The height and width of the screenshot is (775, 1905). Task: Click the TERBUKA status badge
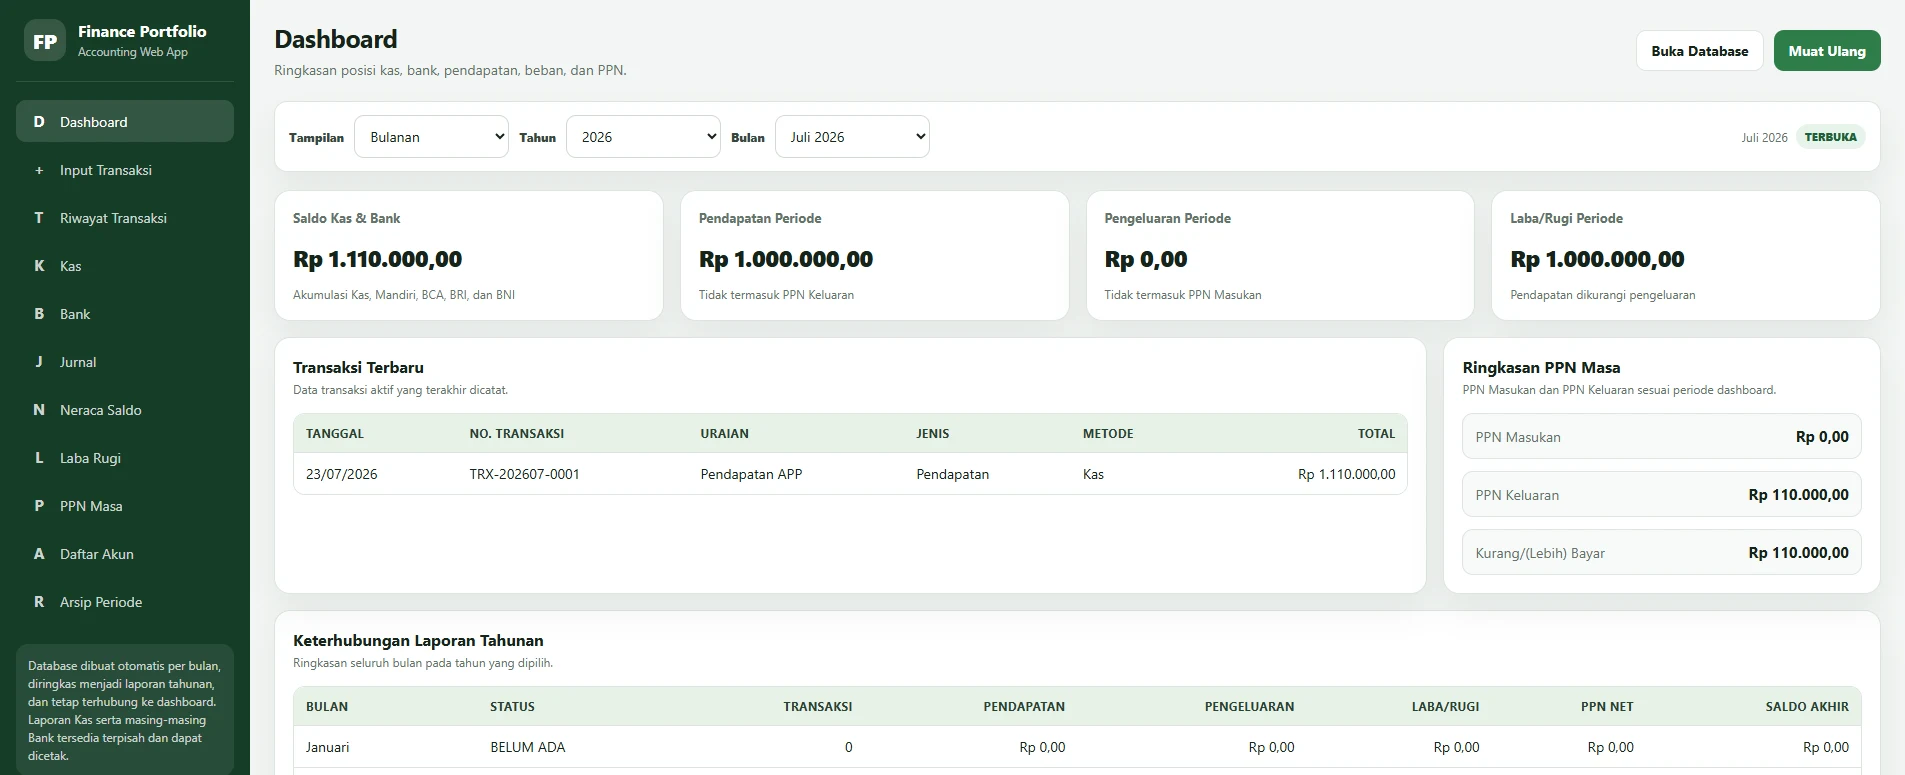(x=1831, y=137)
